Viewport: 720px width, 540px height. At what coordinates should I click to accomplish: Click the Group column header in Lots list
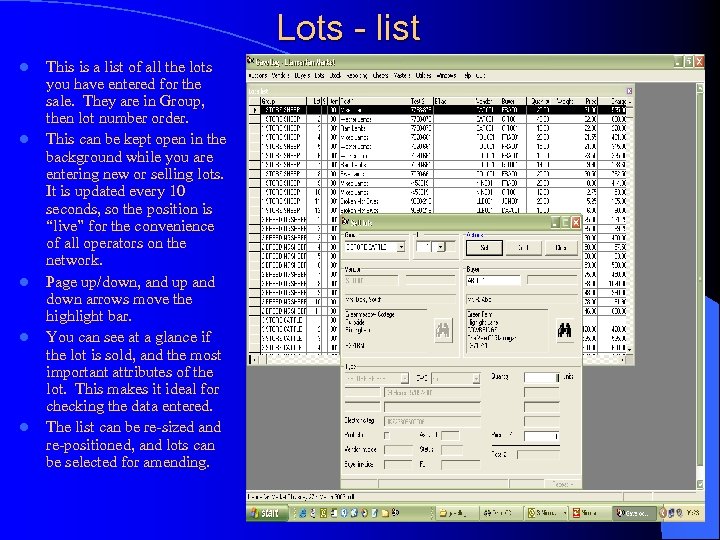pyautogui.click(x=283, y=101)
